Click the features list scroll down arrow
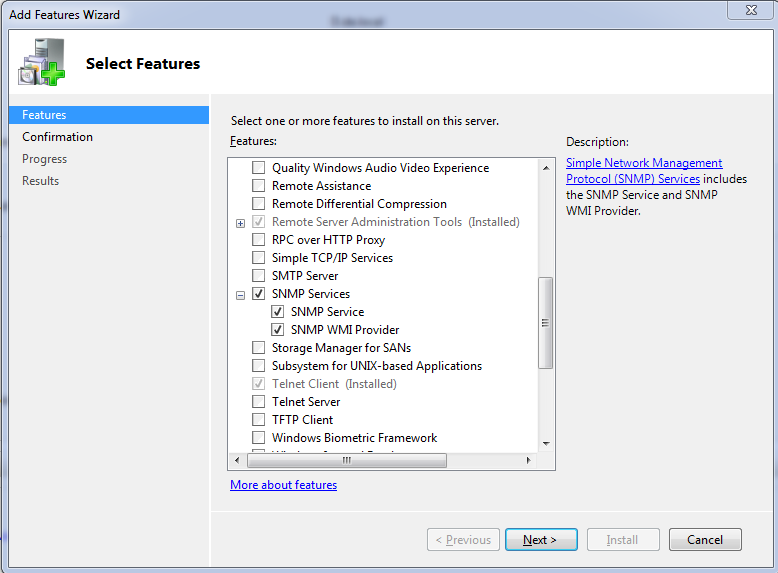Image resolution: width=778 pixels, height=573 pixels. [546, 443]
